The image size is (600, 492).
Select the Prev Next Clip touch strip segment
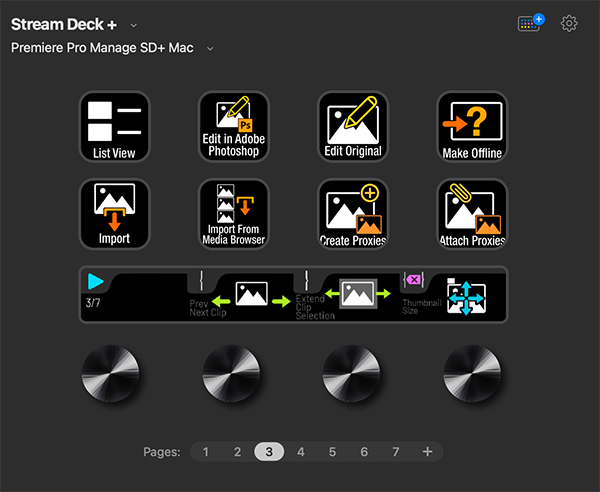coord(240,295)
